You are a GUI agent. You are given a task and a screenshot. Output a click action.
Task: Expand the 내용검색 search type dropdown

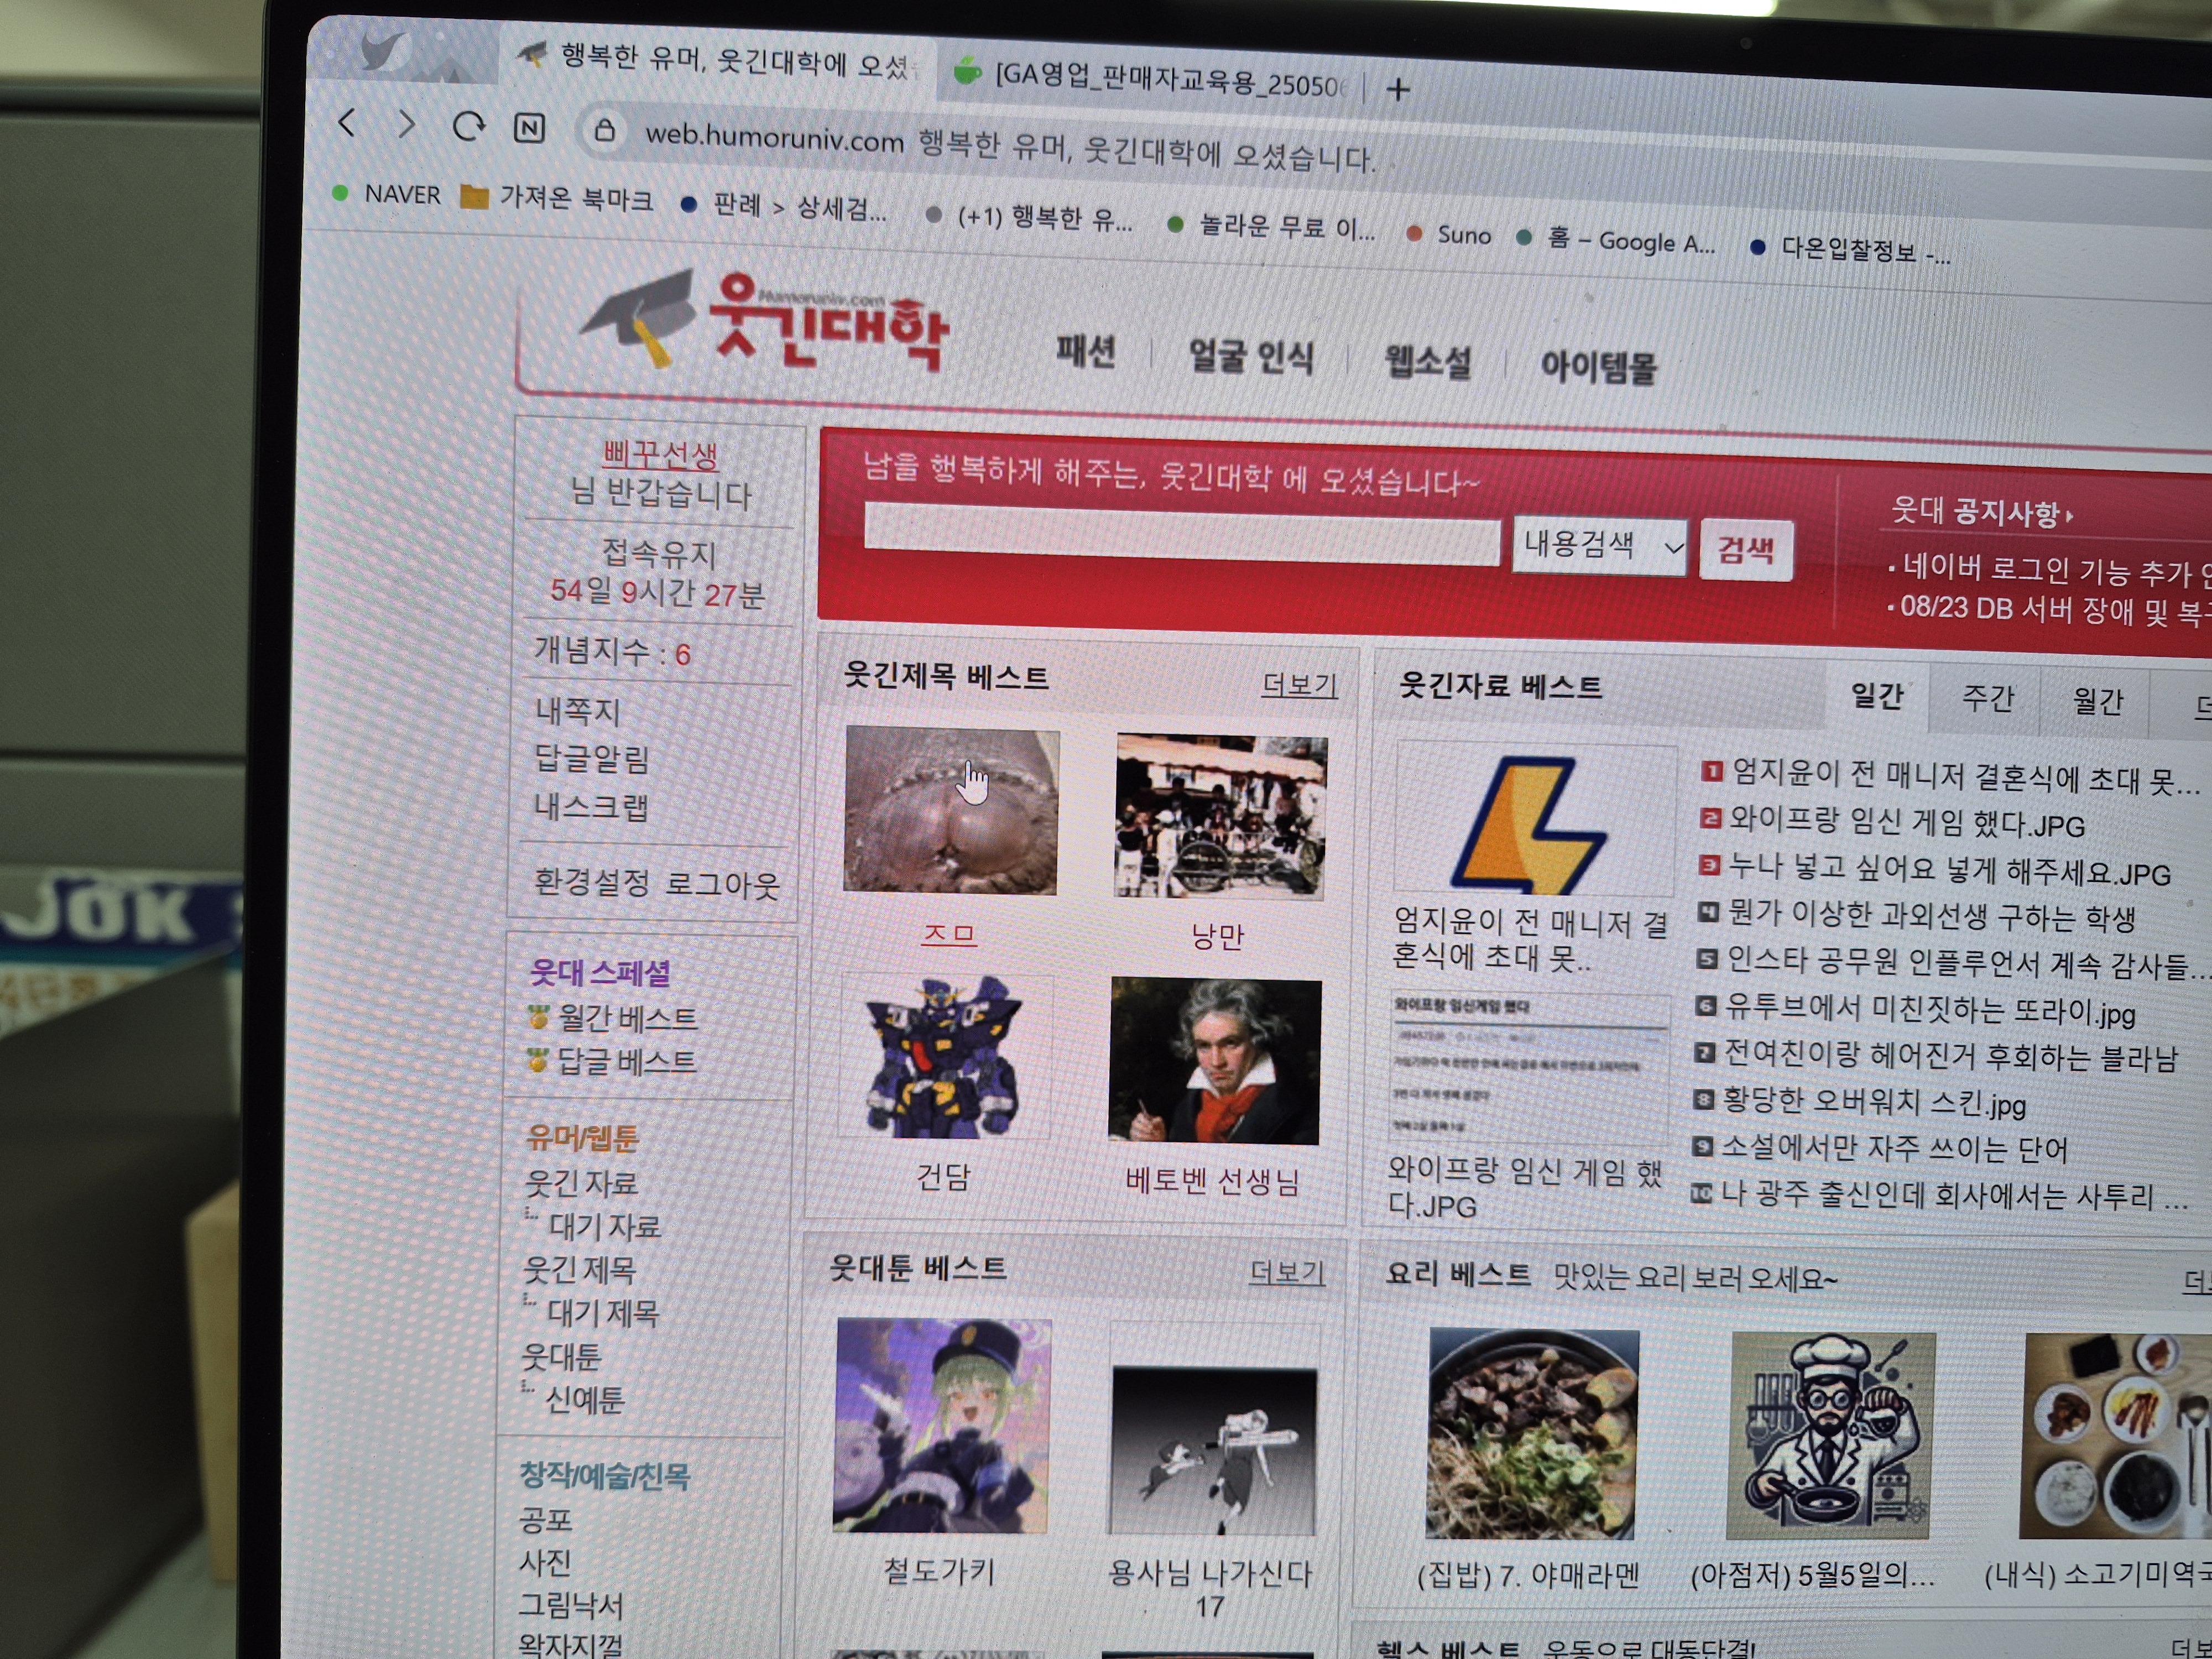[1600, 546]
